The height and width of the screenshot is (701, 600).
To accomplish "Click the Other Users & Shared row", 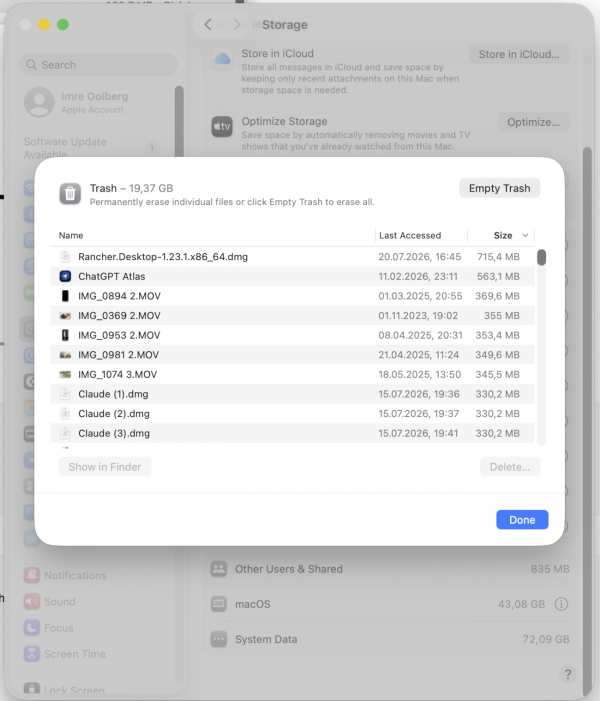I will tap(389, 569).
